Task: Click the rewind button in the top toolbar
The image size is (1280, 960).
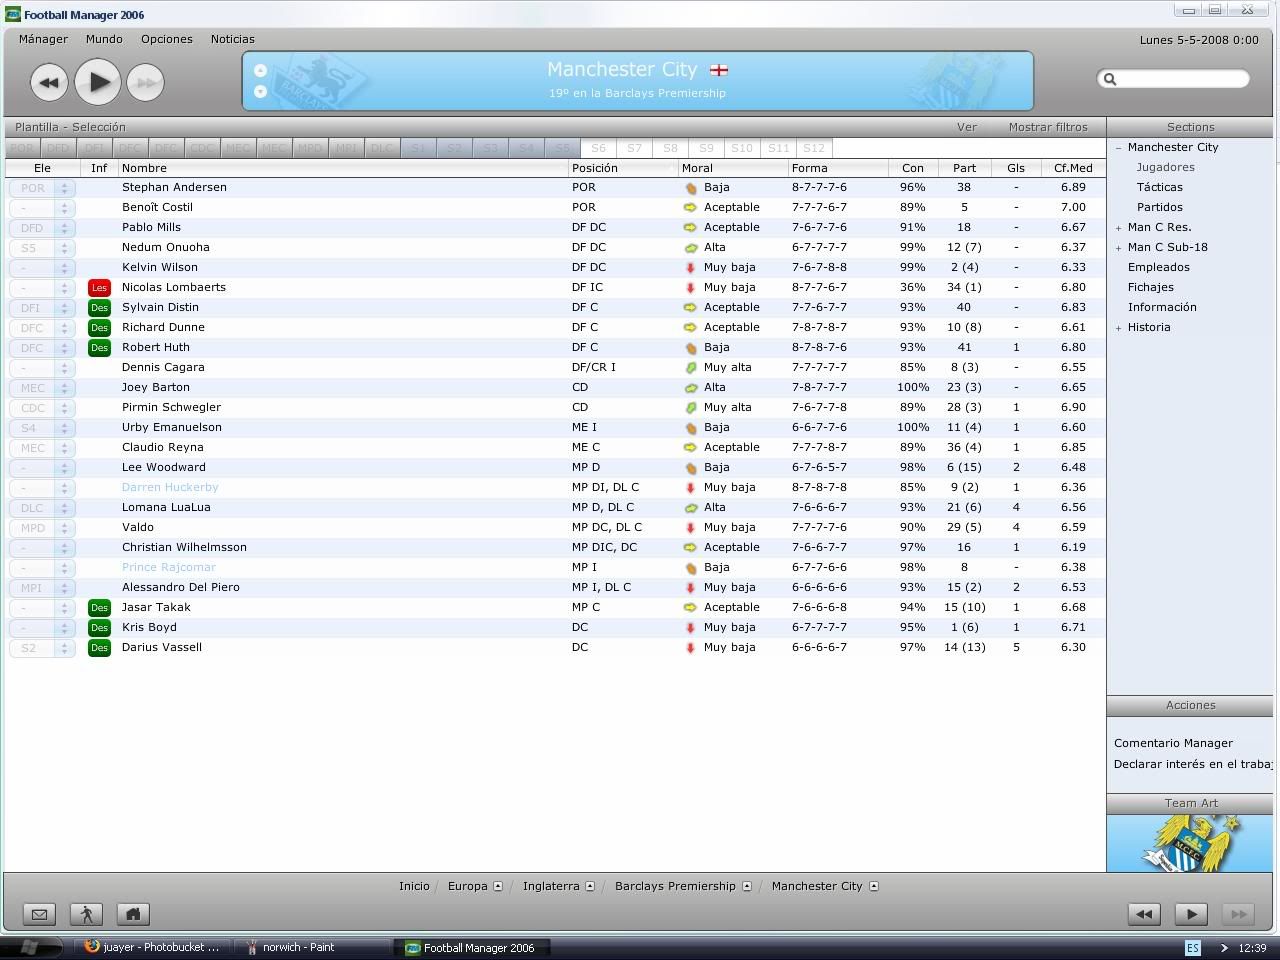Action: [x=49, y=82]
